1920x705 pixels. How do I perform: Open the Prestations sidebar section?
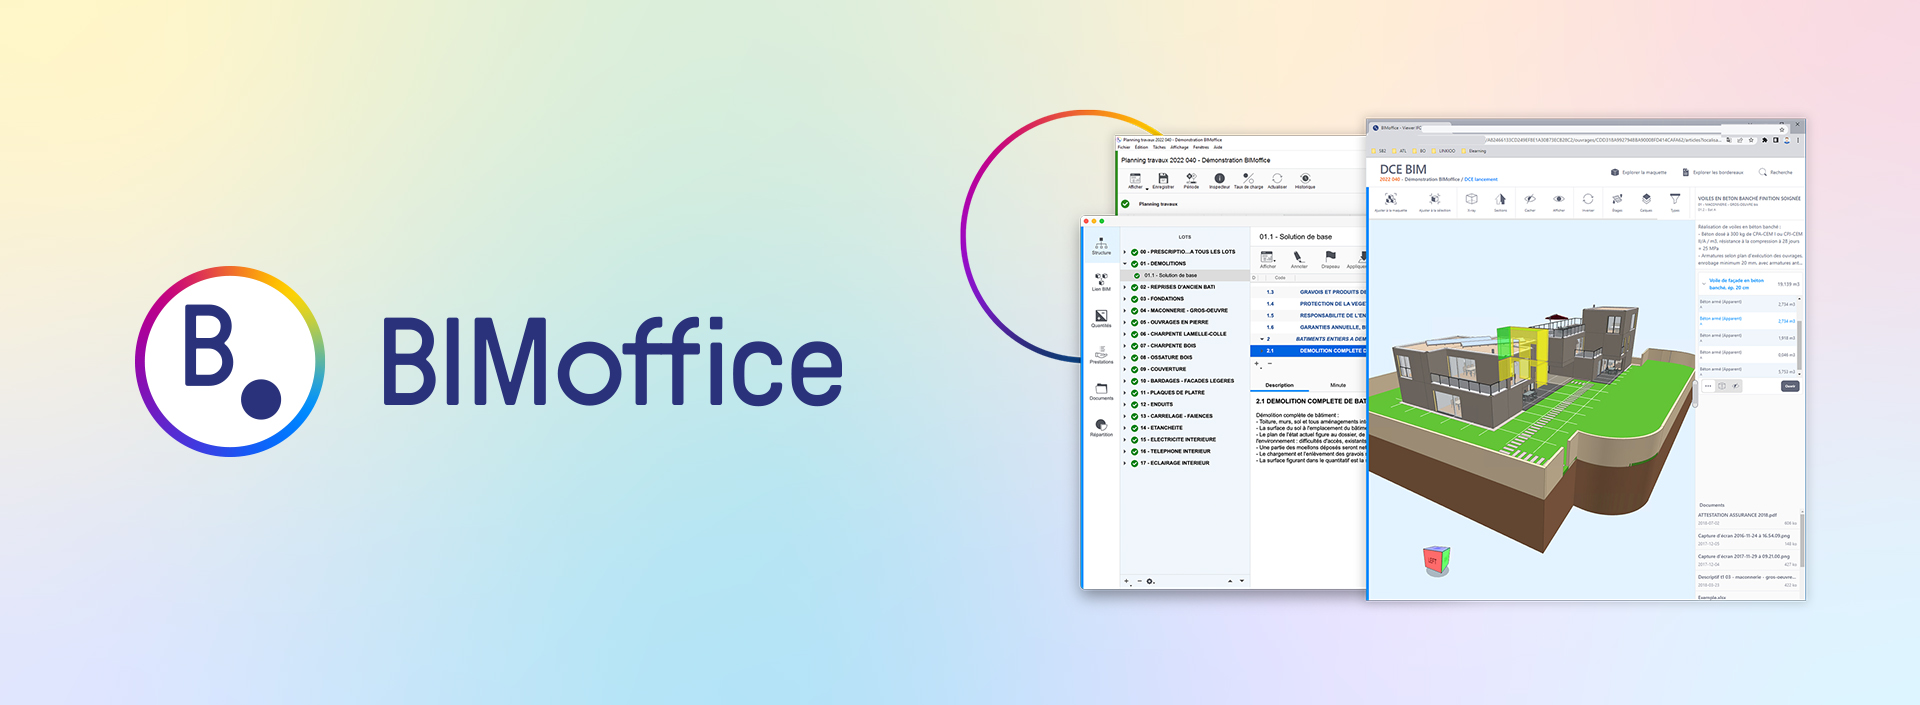[x=1101, y=355]
